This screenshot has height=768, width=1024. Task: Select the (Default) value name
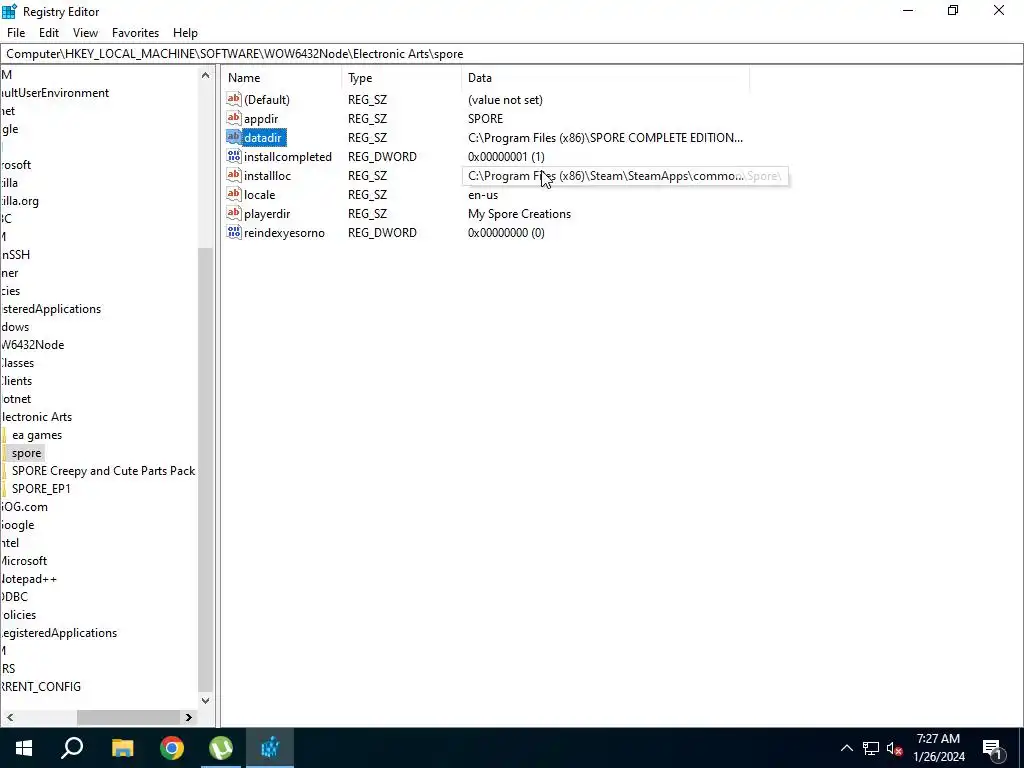tap(266, 100)
